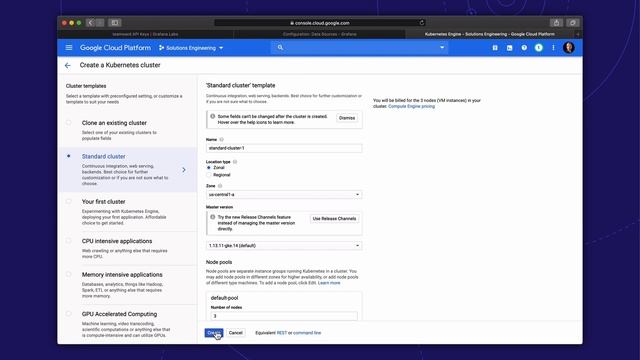Click the blue Create button
The height and width of the screenshot is (360, 640).
(x=214, y=333)
